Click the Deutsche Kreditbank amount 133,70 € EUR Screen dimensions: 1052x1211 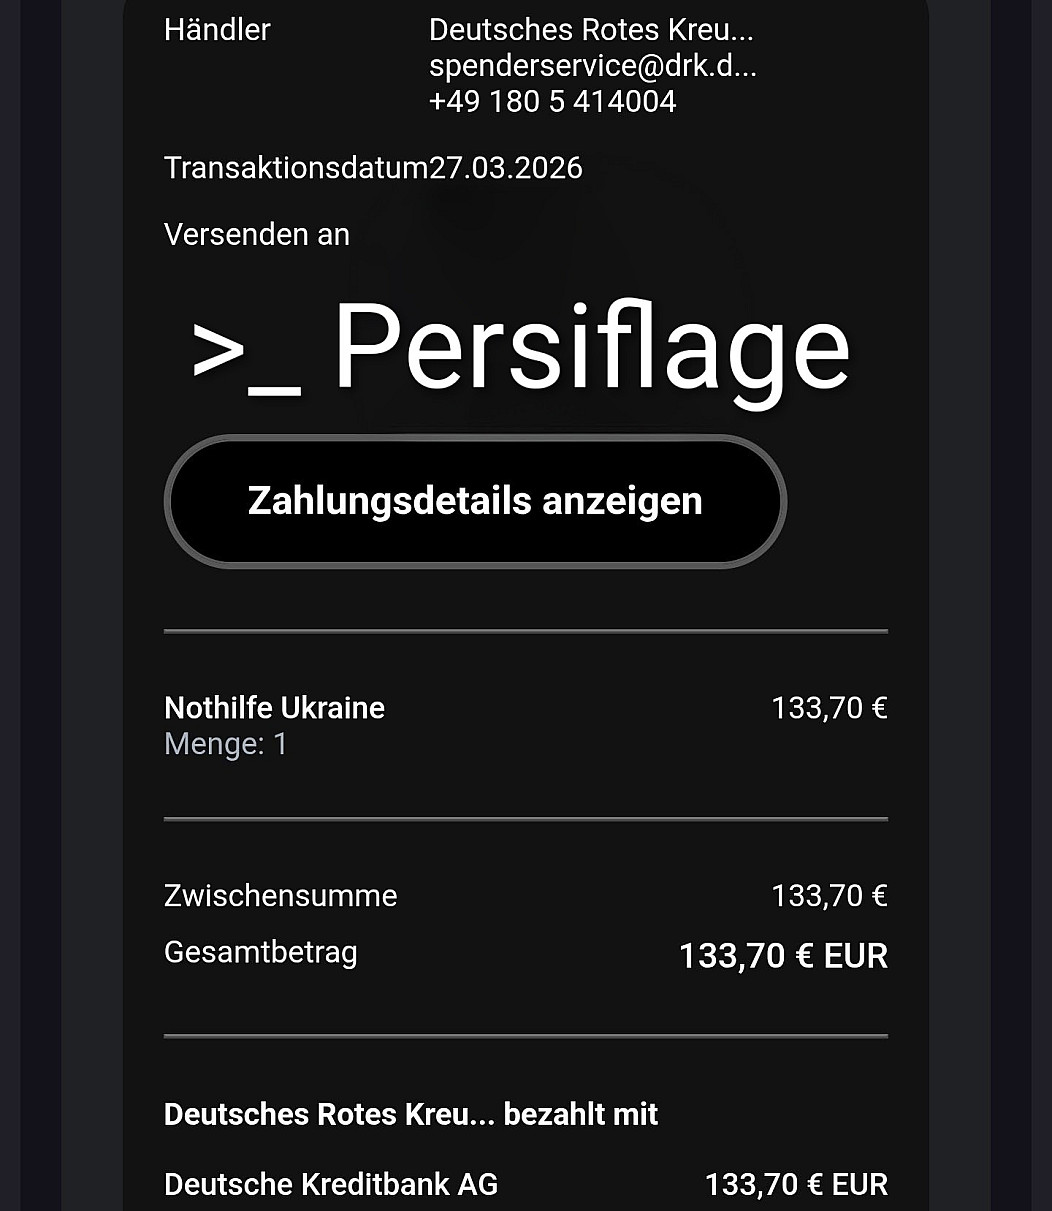point(796,1185)
